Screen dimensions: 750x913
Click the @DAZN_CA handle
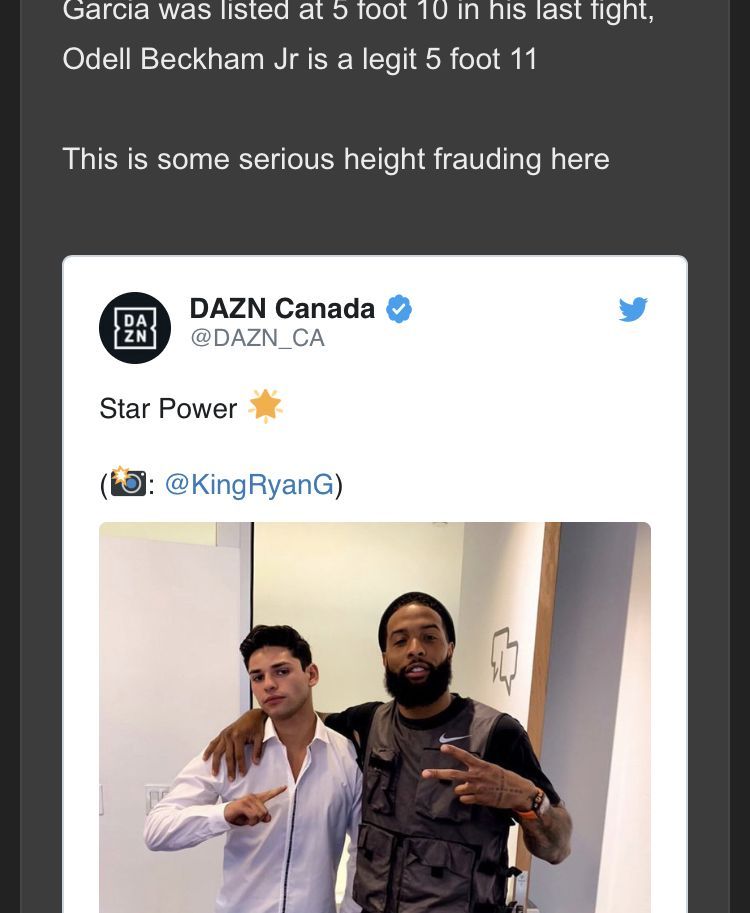257,338
